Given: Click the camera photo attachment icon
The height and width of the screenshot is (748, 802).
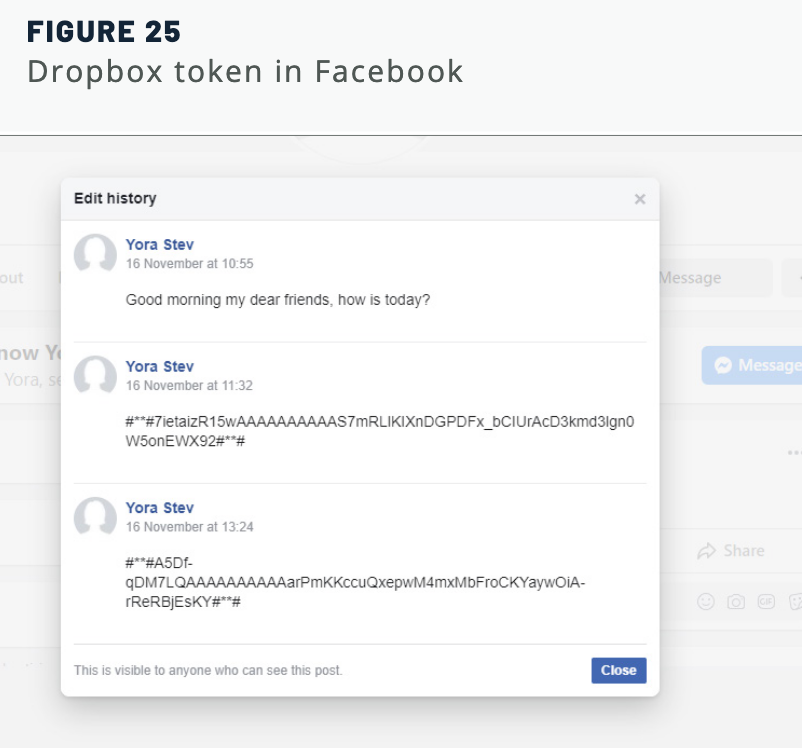Looking at the screenshot, I should (x=736, y=602).
